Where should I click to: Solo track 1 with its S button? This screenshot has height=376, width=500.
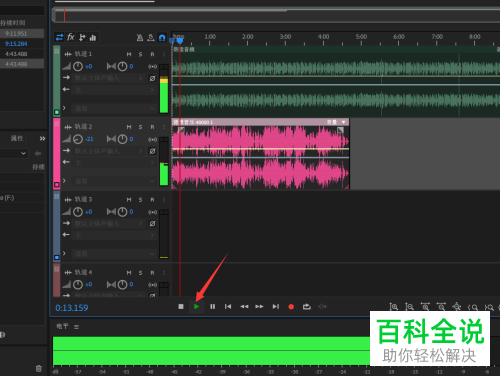tap(141, 54)
